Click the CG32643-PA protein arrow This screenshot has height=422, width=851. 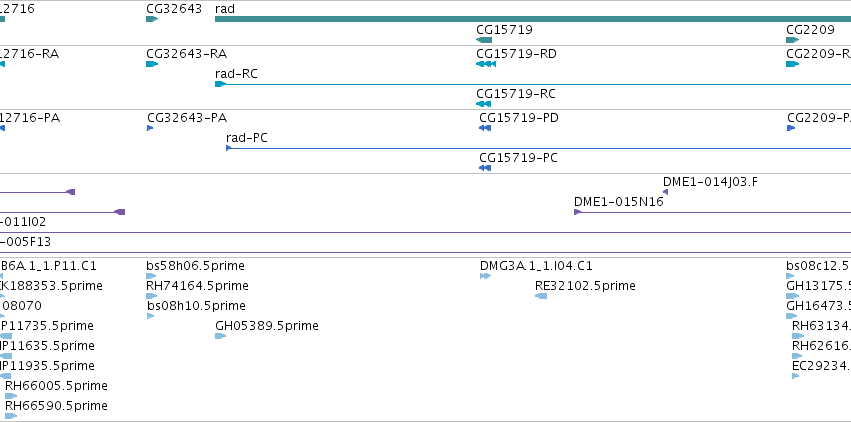(x=150, y=128)
